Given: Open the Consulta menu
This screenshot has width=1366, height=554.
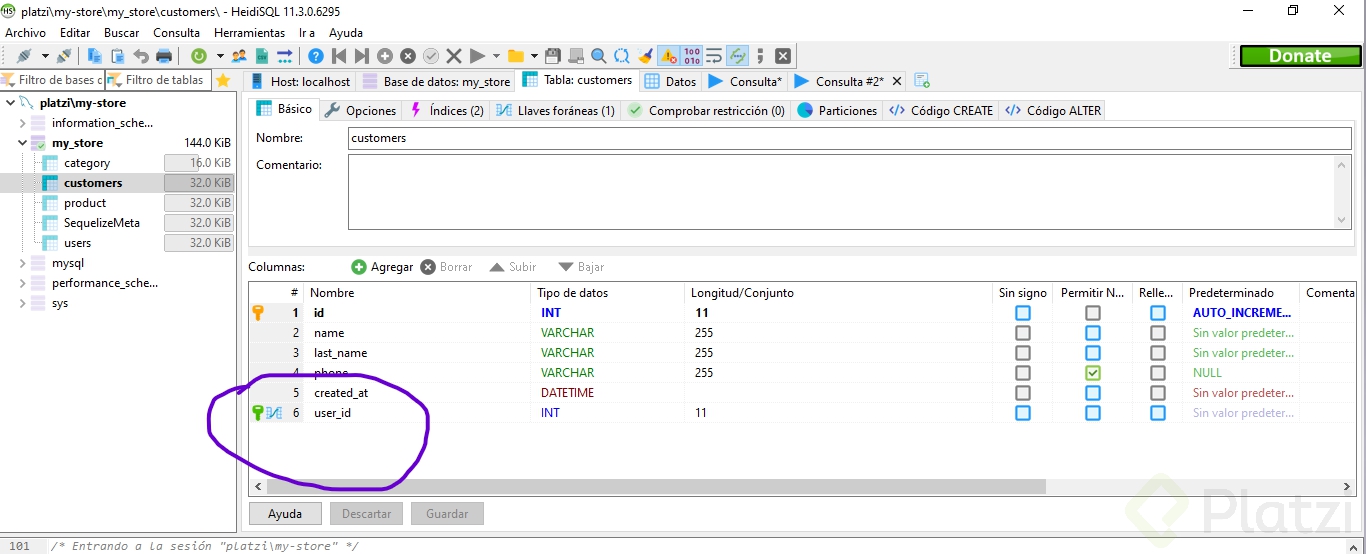Looking at the screenshot, I should 176,33.
